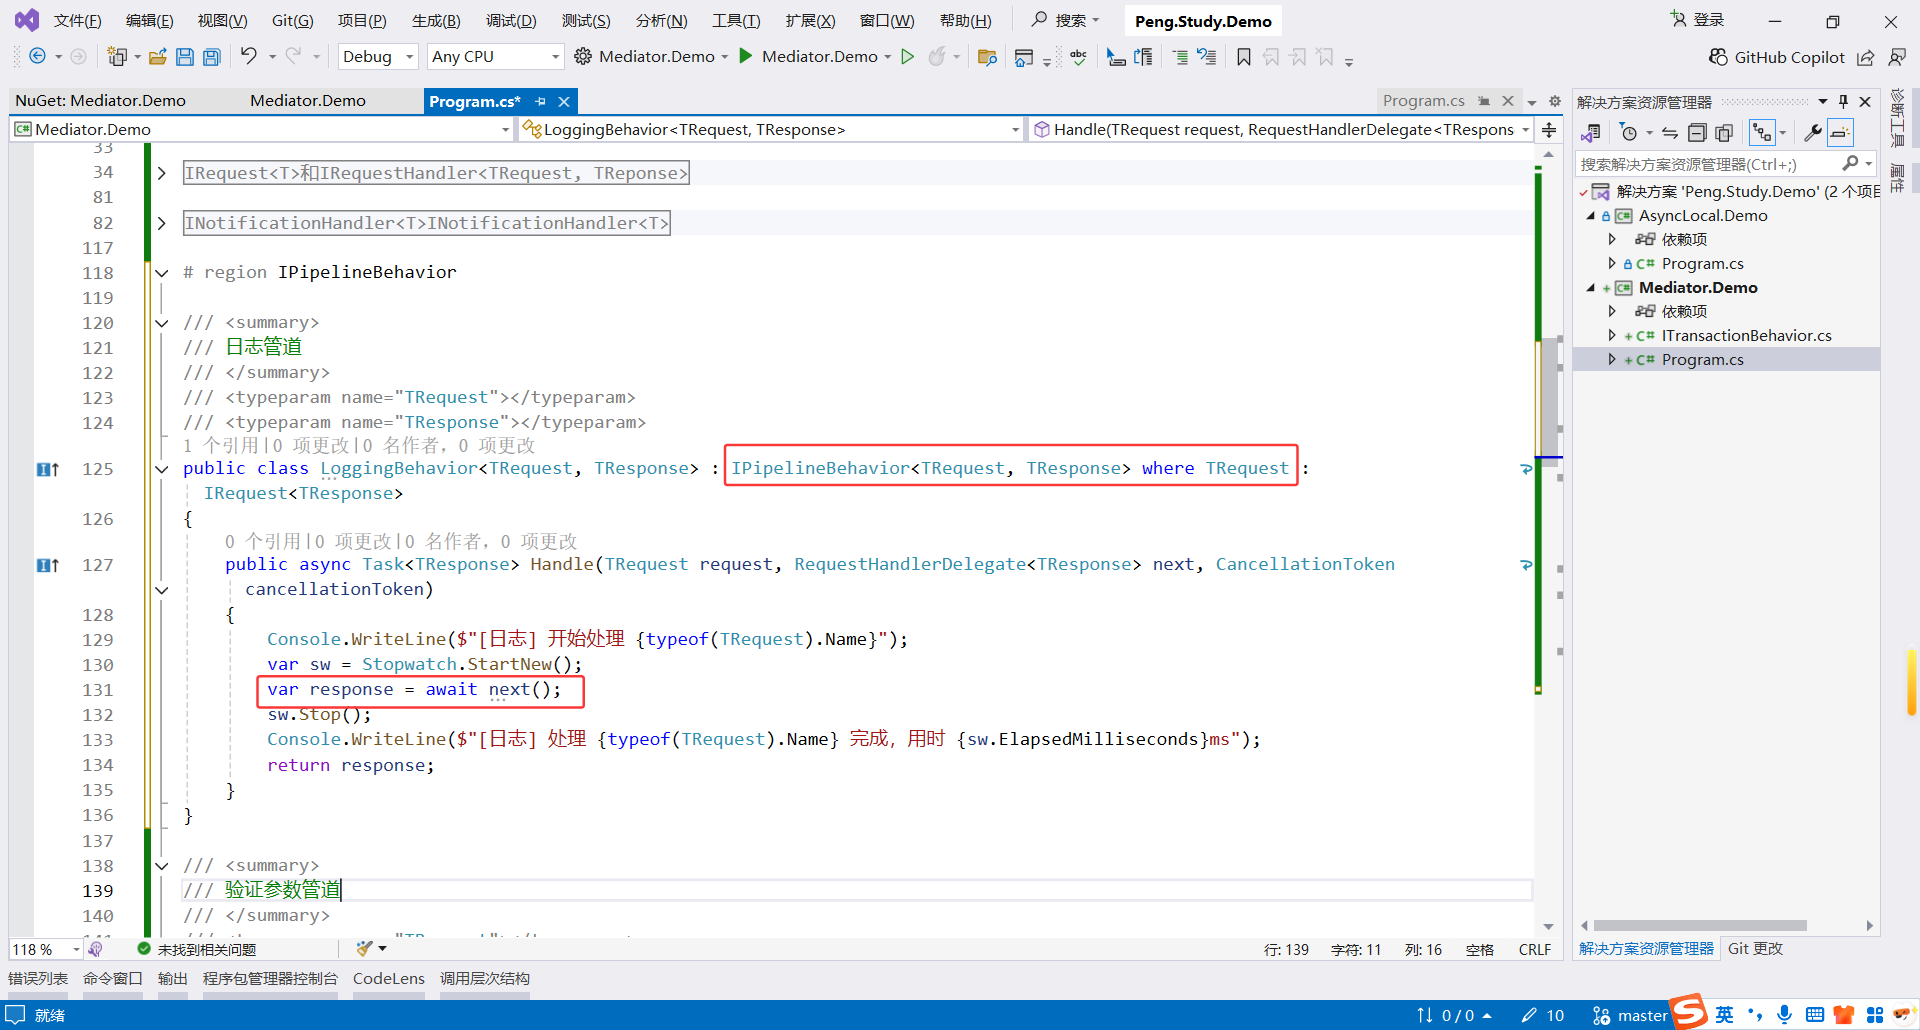This screenshot has width=1920, height=1030.
Task: Click the New Project toolbar icon
Action: (x=117, y=57)
